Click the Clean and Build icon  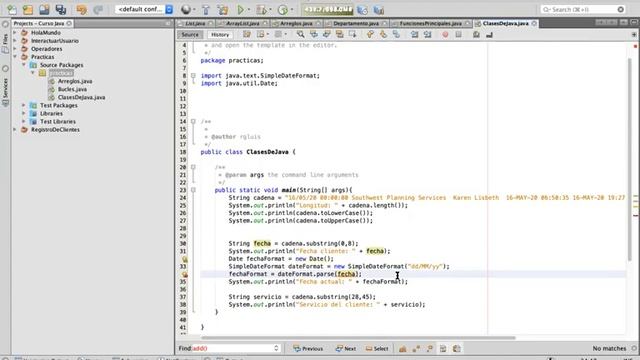click(223, 9)
